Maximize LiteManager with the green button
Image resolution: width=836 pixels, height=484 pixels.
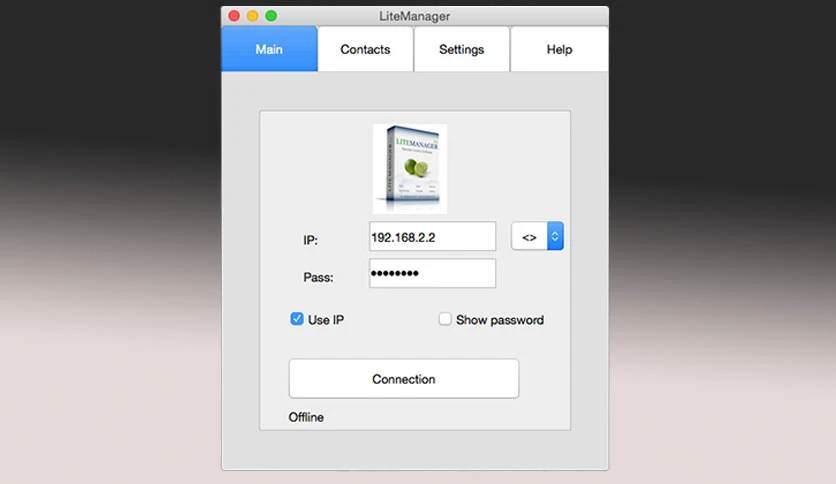pyautogui.click(x=271, y=16)
